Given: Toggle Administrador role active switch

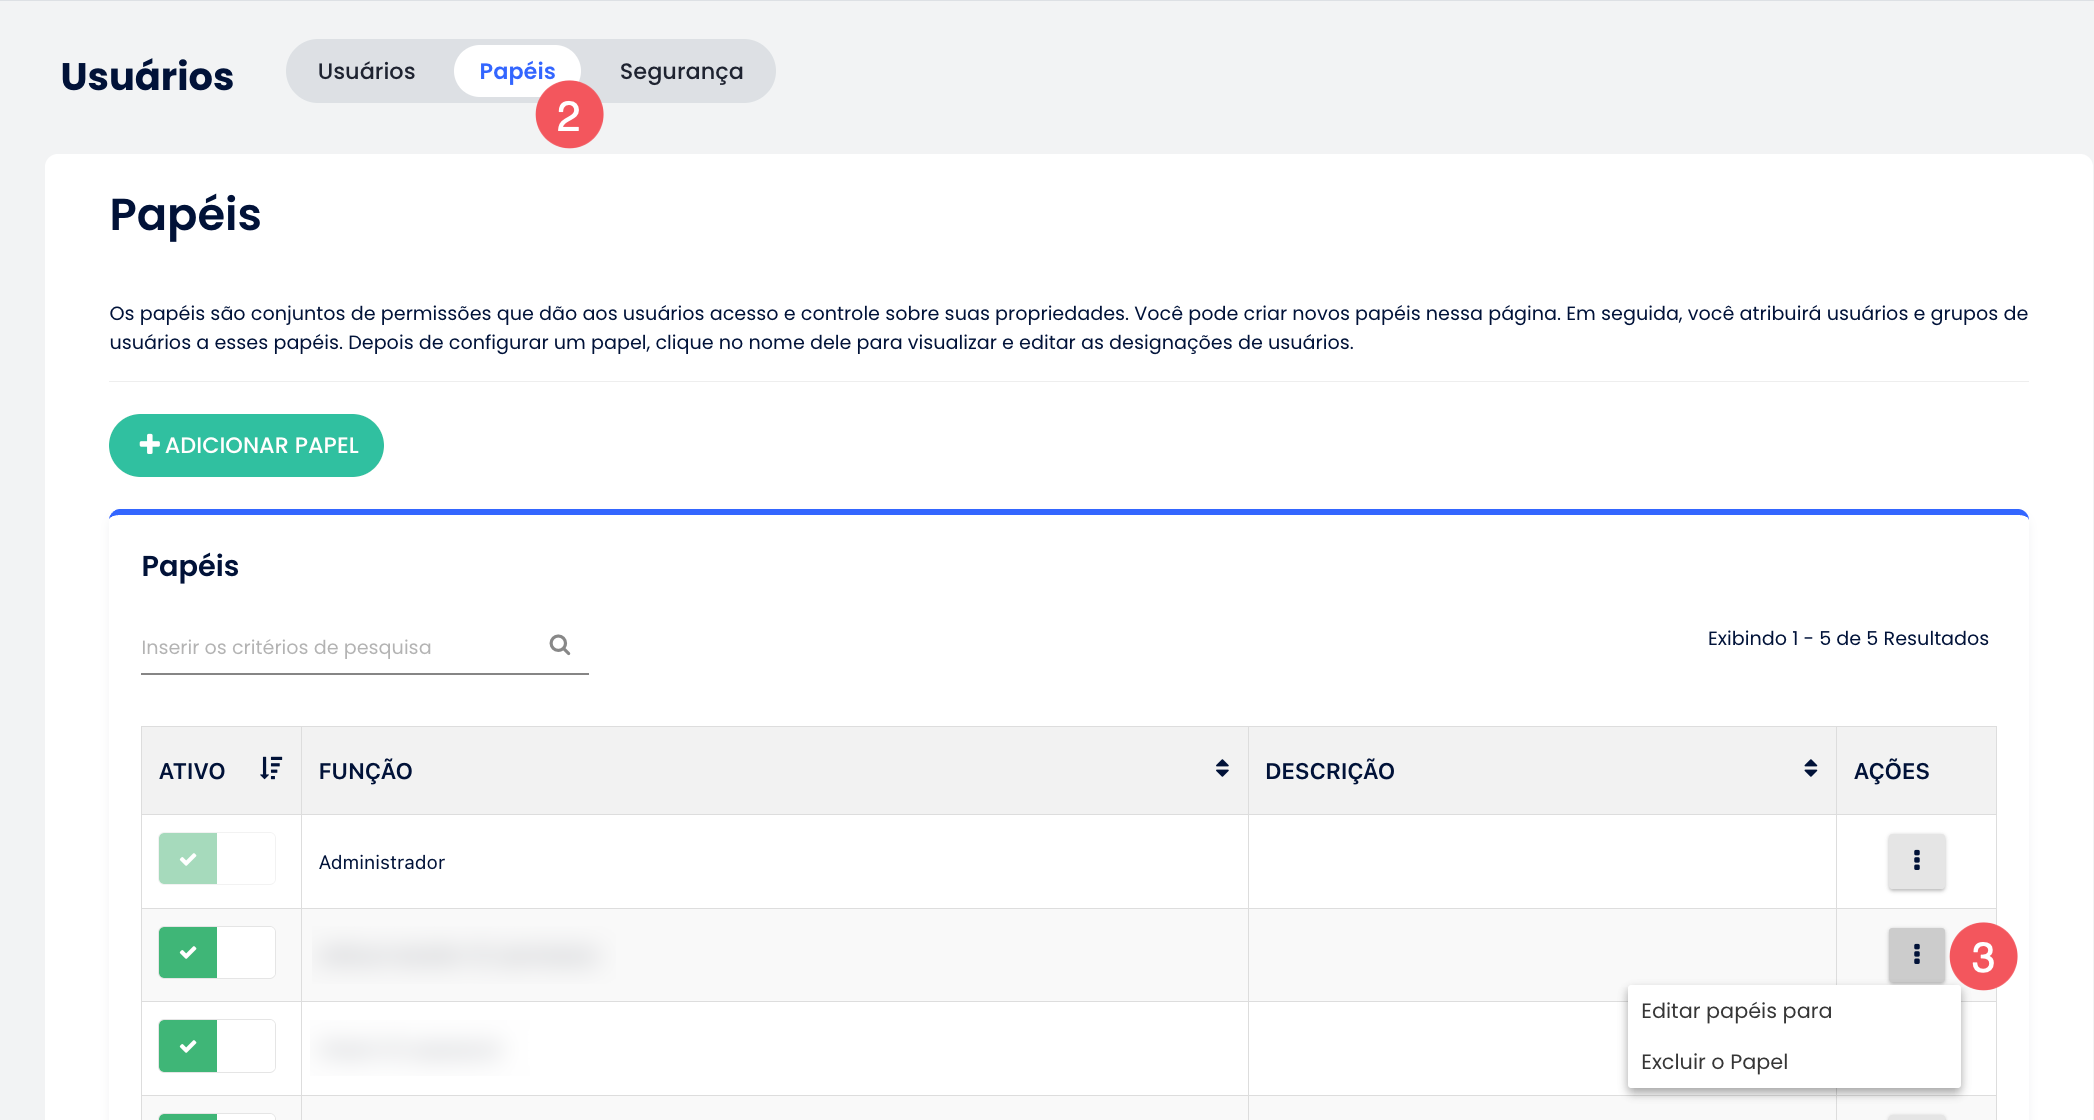Looking at the screenshot, I should point(217,859).
